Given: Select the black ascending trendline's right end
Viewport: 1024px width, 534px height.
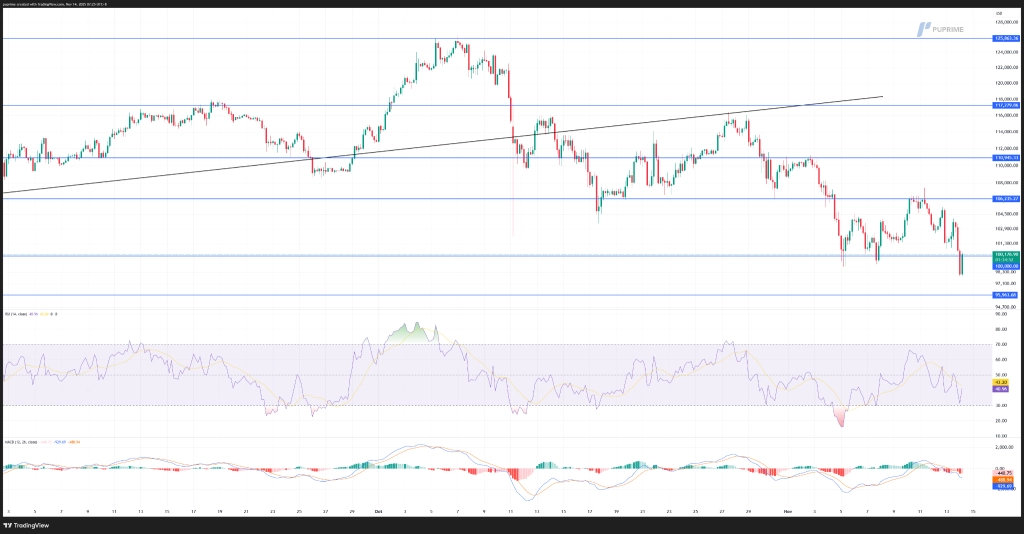Looking at the screenshot, I should point(882,96).
